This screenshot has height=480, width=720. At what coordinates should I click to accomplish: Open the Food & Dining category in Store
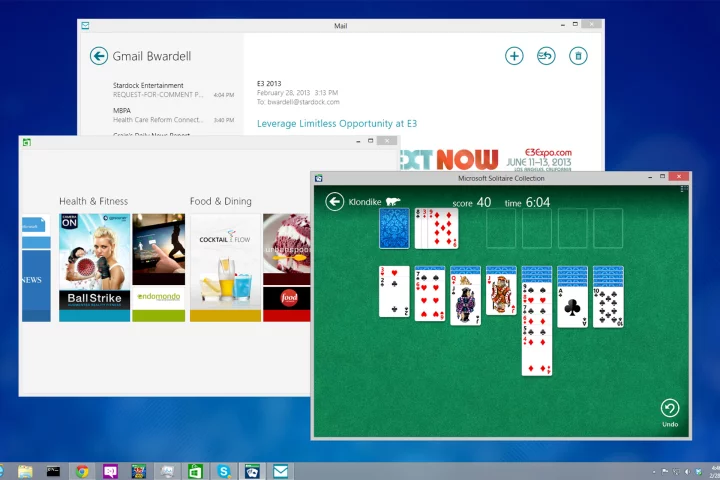pyautogui.click(x=220, y=201)
